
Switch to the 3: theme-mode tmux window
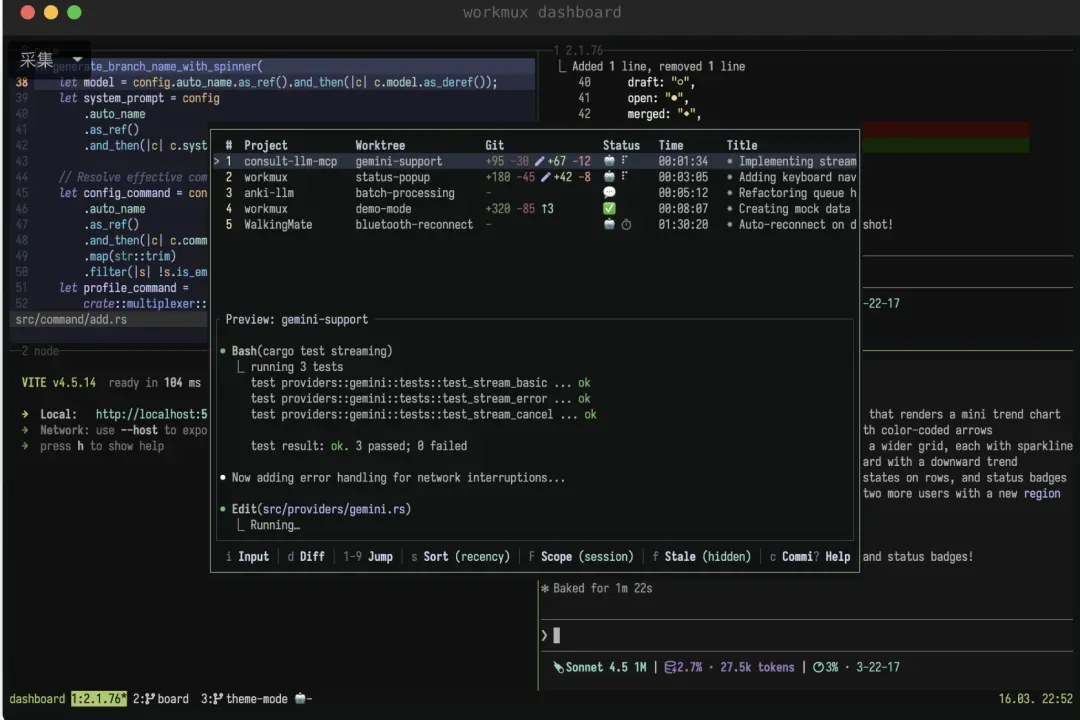tap(245, 699)
